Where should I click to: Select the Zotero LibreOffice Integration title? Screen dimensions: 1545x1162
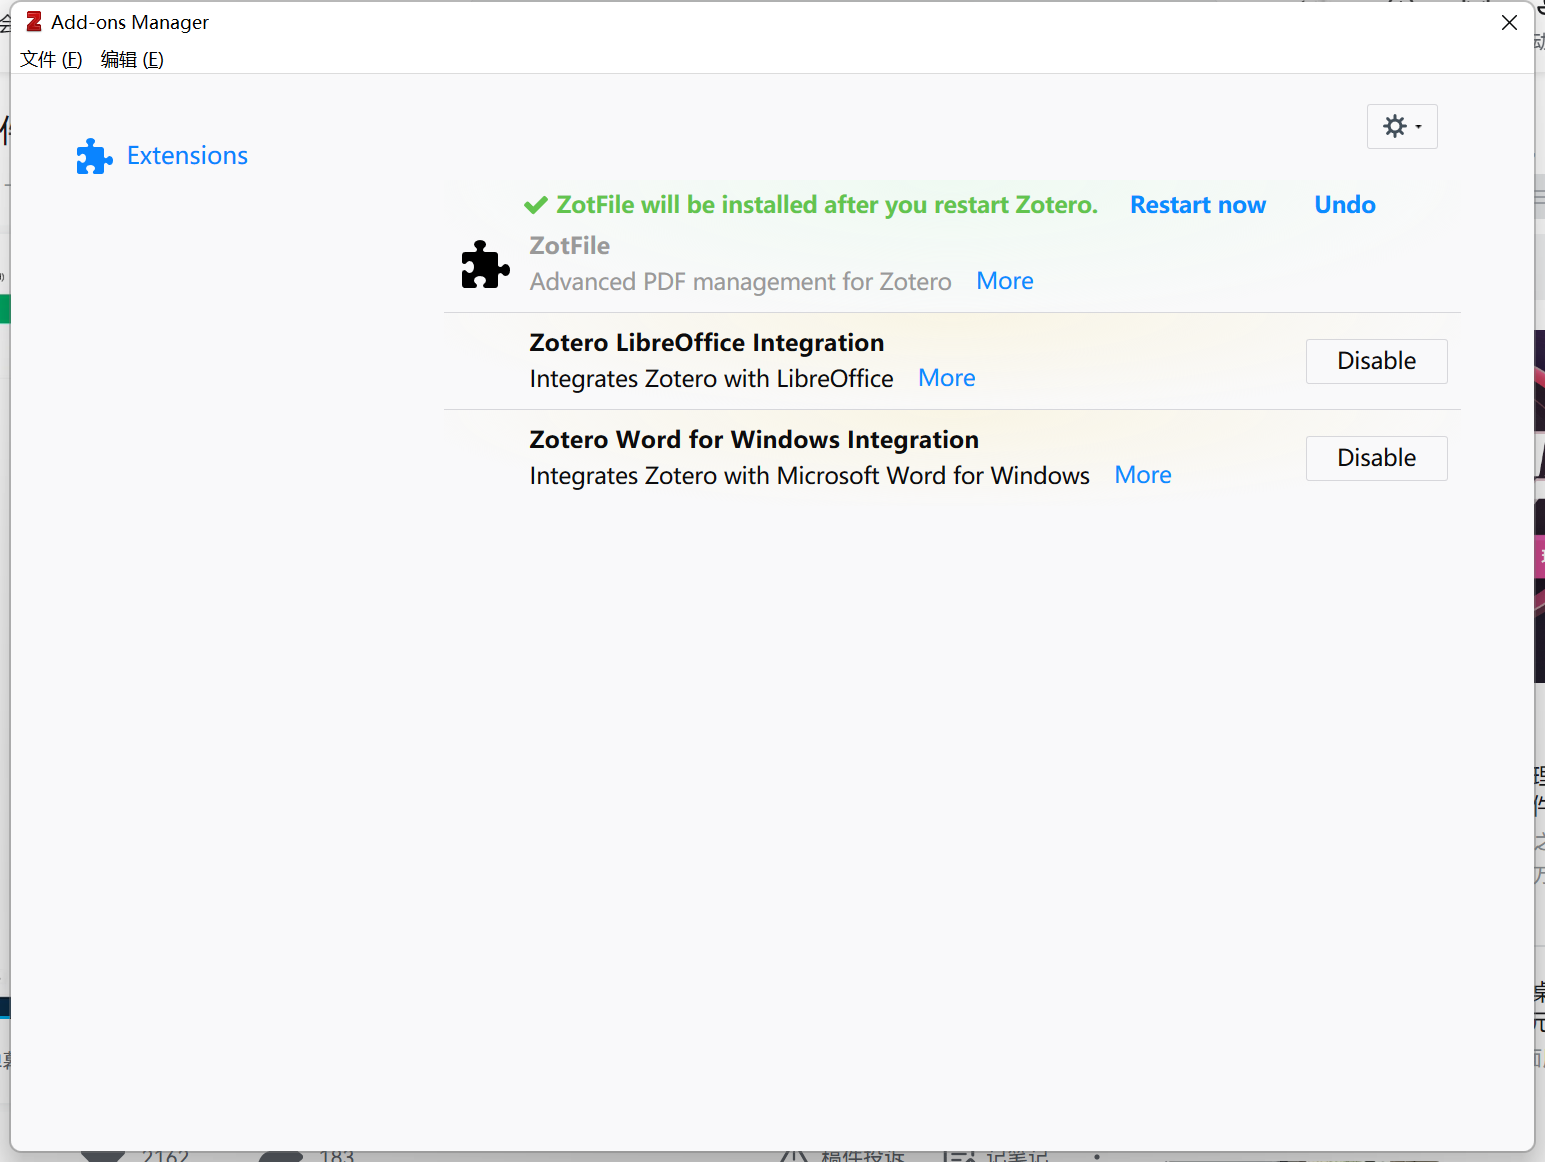tap(707, 343)
